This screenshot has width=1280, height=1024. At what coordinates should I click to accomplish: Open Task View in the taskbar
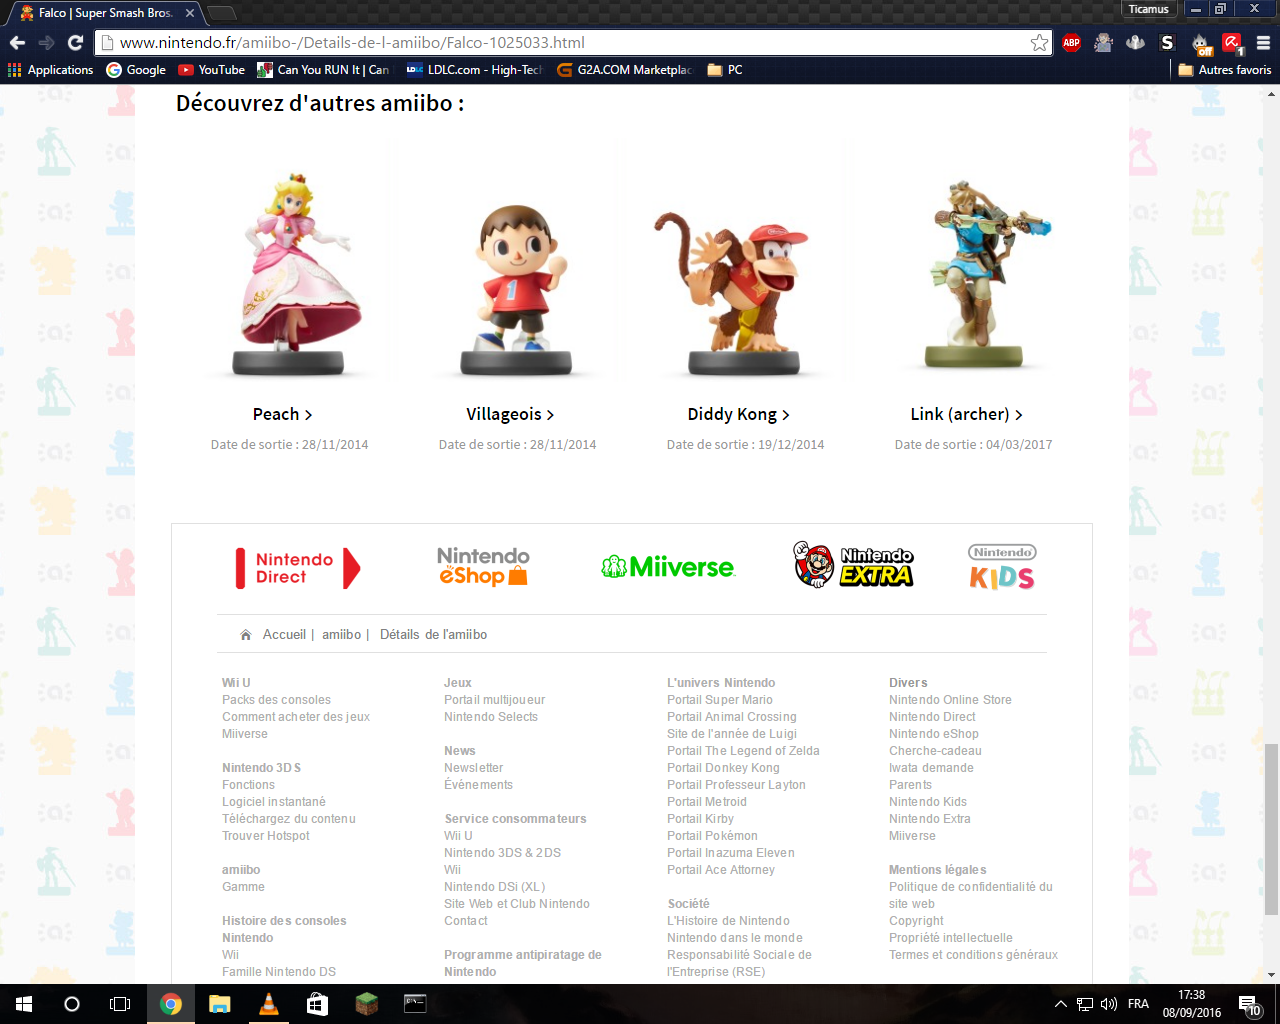point(120,1004)
